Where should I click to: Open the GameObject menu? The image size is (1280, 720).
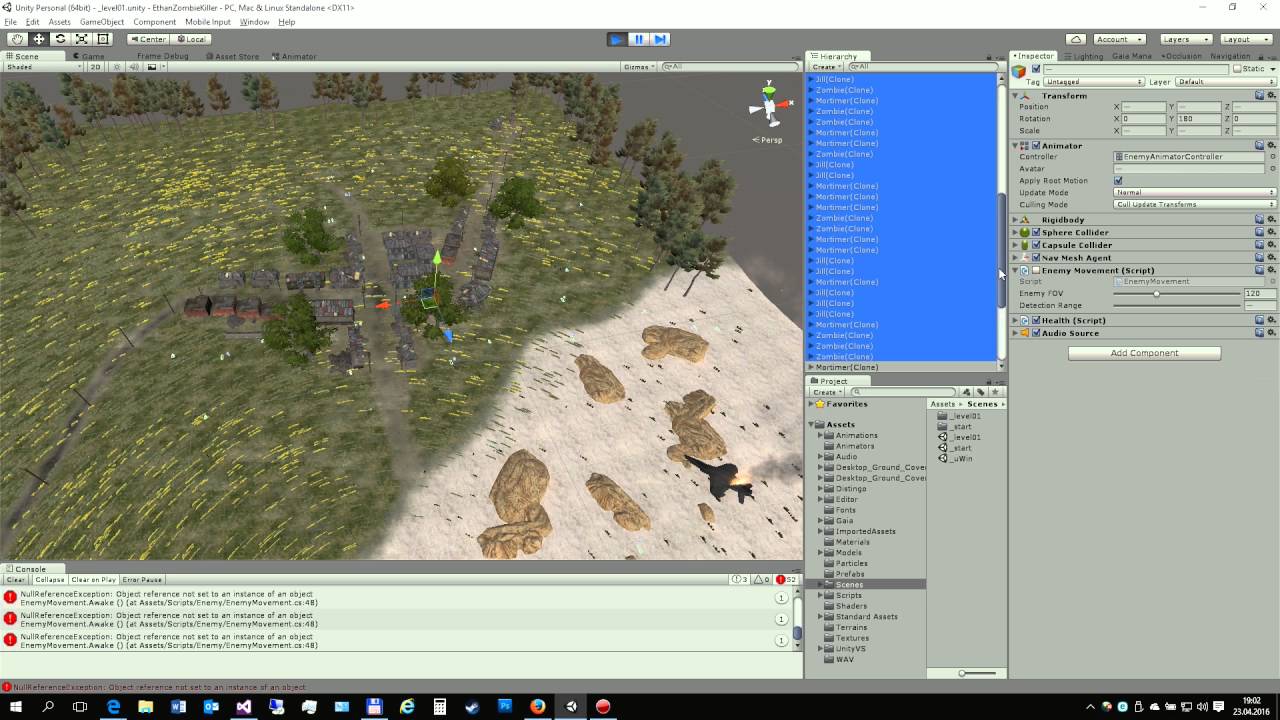click(102, 22)
